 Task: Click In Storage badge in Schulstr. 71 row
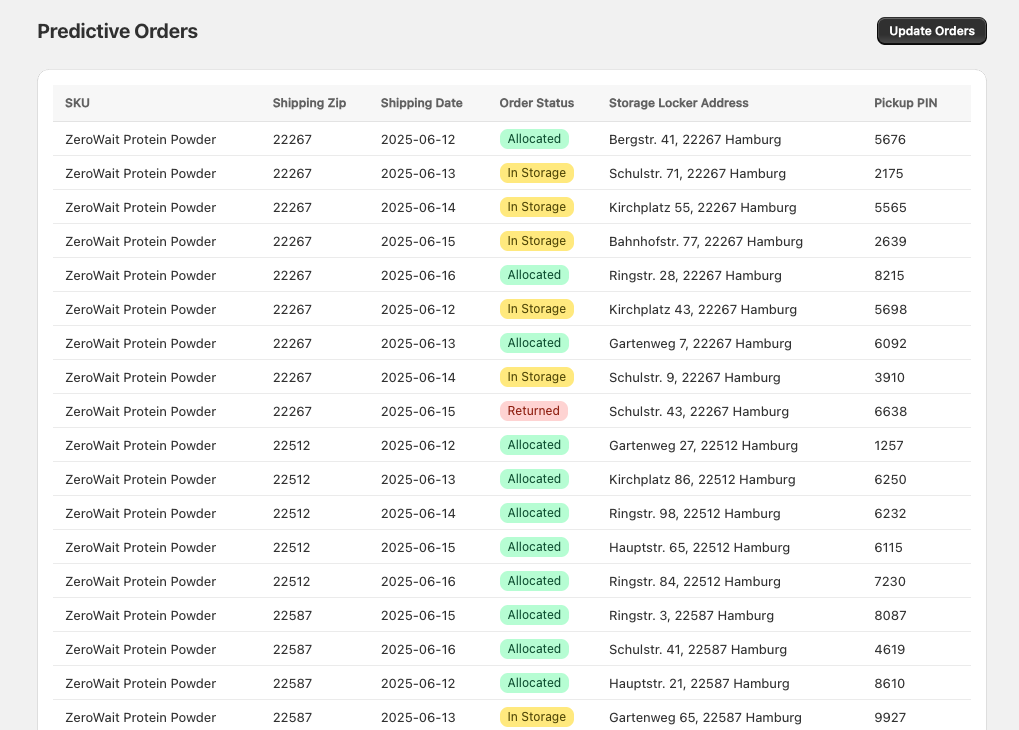(x=537, y=173)
